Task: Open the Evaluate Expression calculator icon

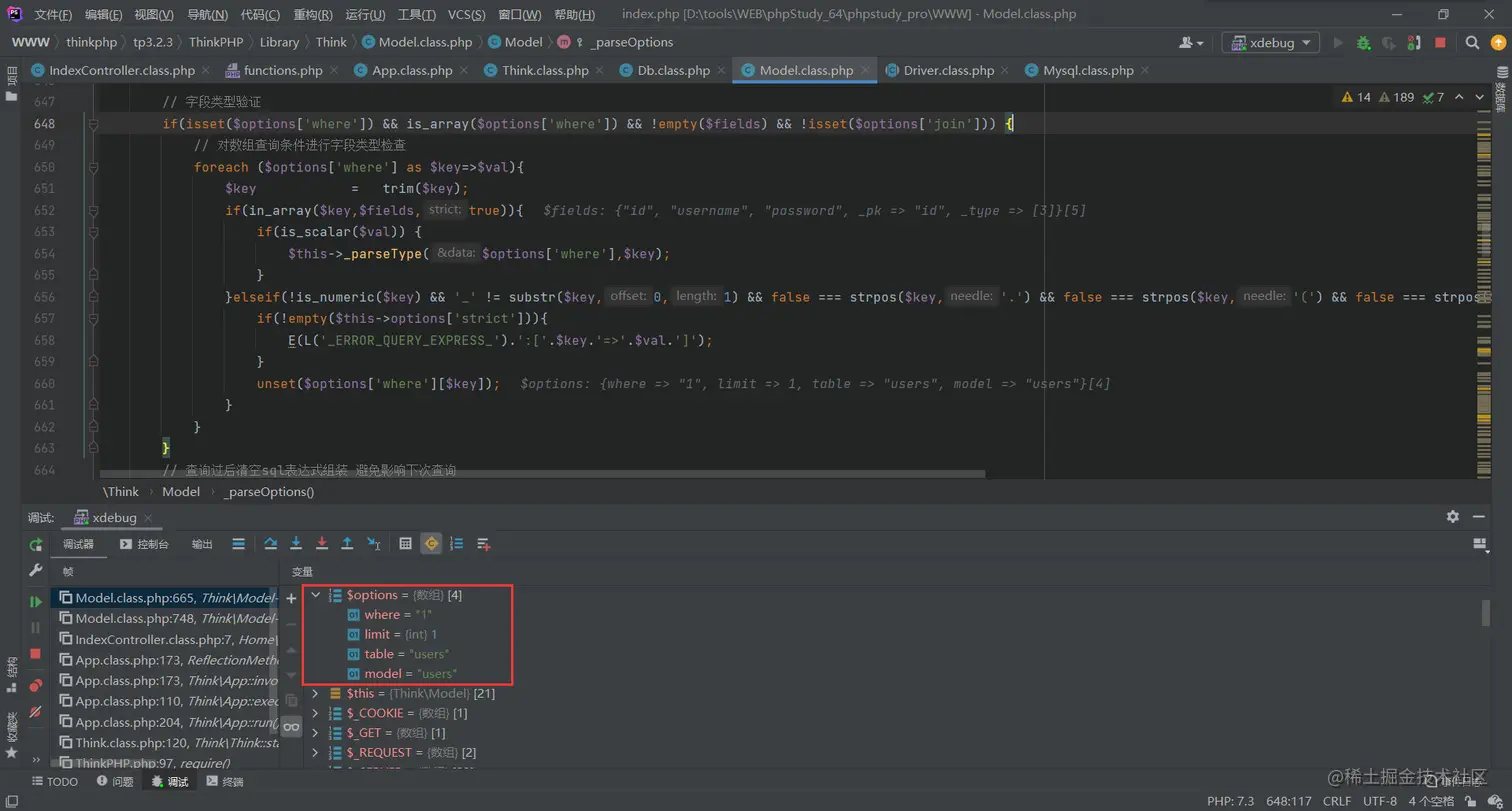Action: click(x=405, y=544)
